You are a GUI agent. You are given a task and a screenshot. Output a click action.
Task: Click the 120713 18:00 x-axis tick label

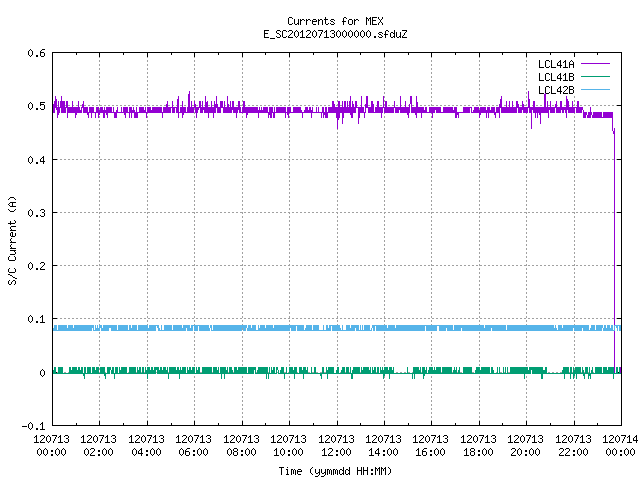tap(478, 446)
